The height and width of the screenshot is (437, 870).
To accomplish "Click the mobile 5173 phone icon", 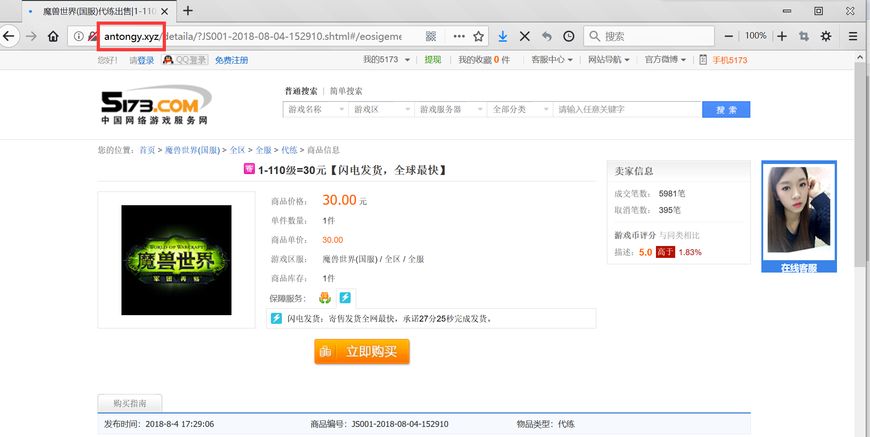I will pos(703,60).
